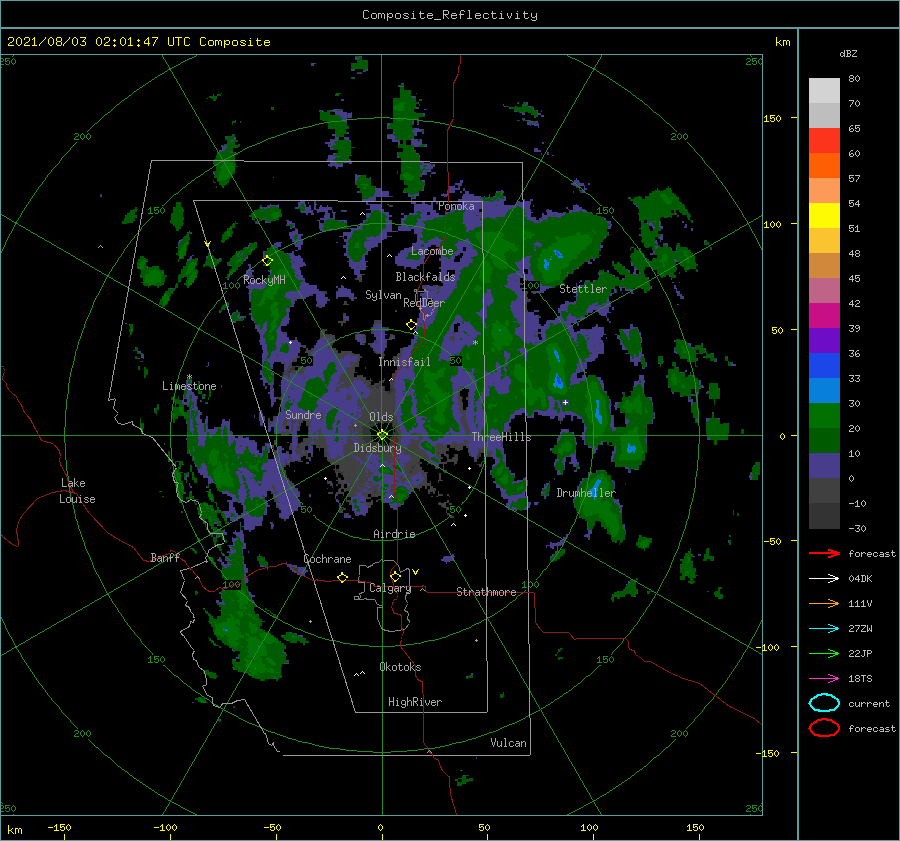Click the yellow diamond marker below RedDeer

tap(412, 325)
